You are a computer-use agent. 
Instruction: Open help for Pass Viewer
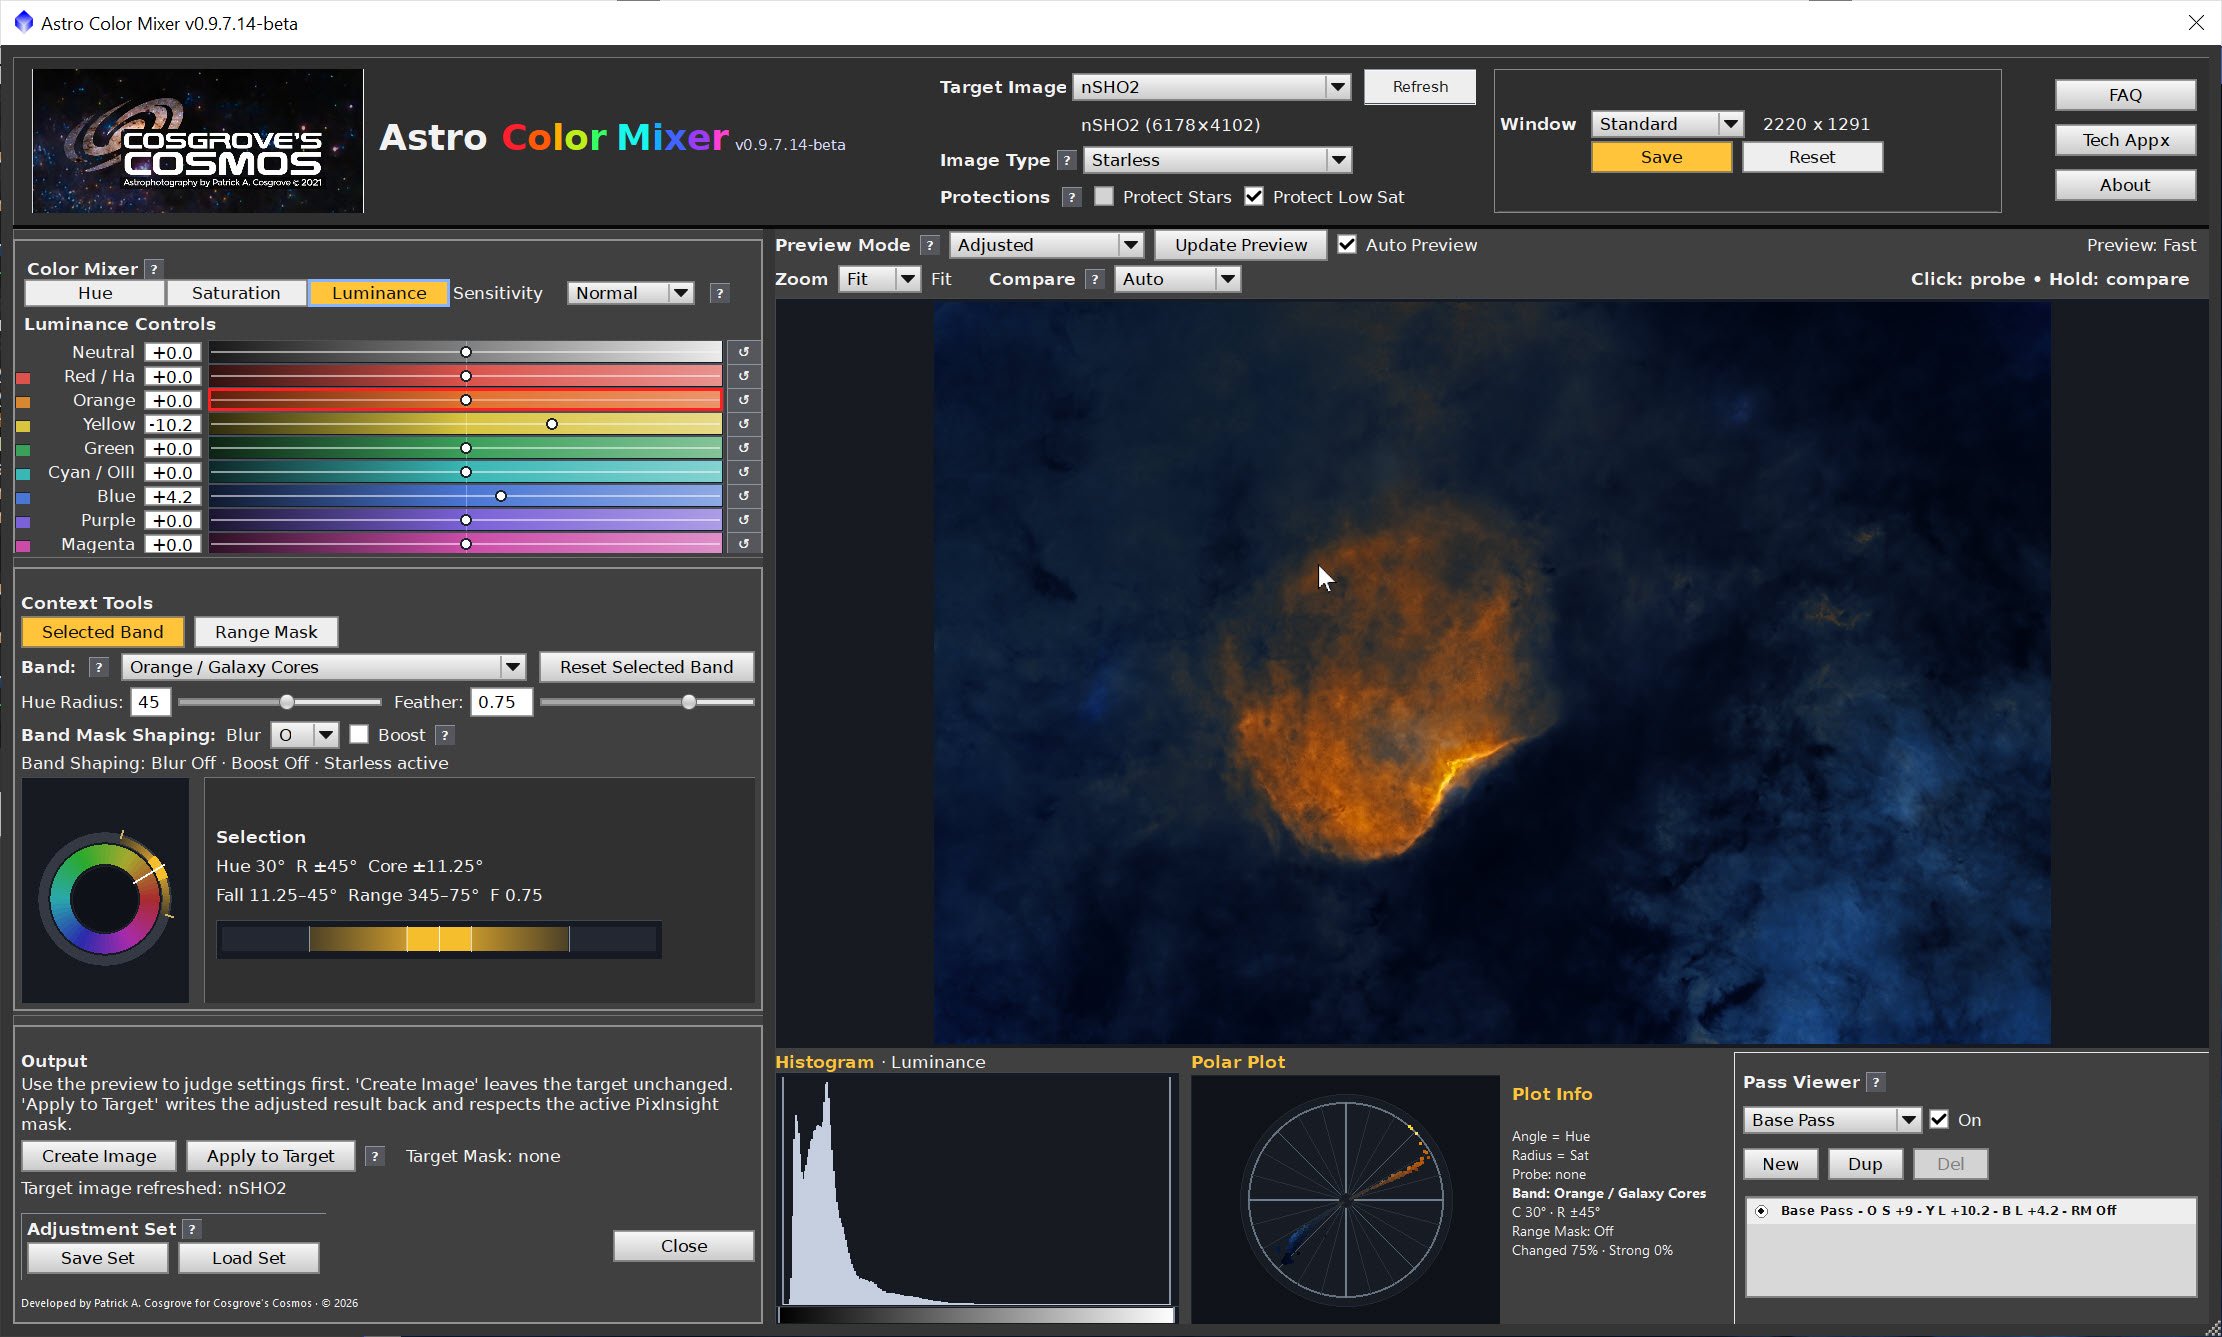1876,1082
